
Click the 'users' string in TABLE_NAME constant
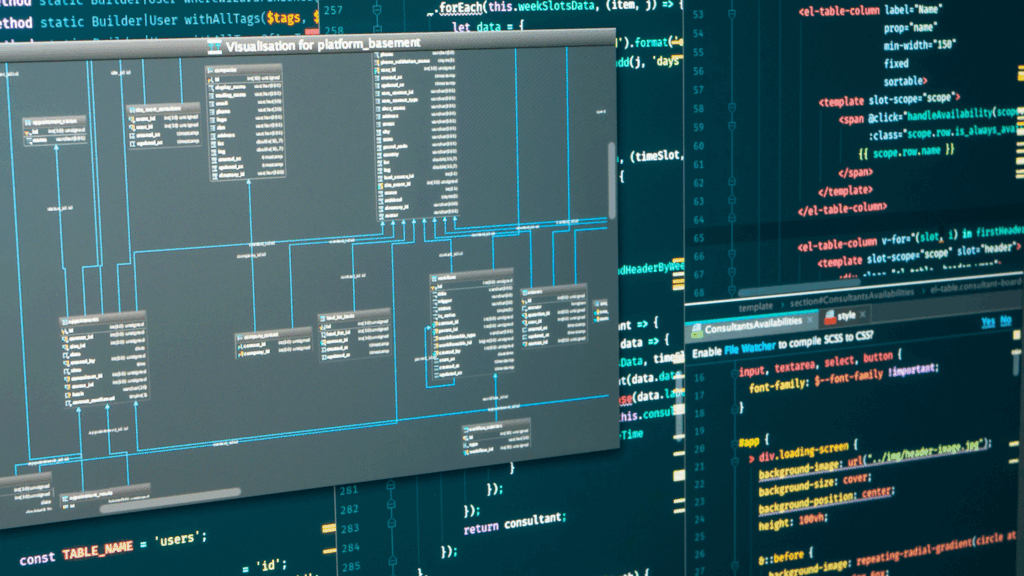click(178, 537)
